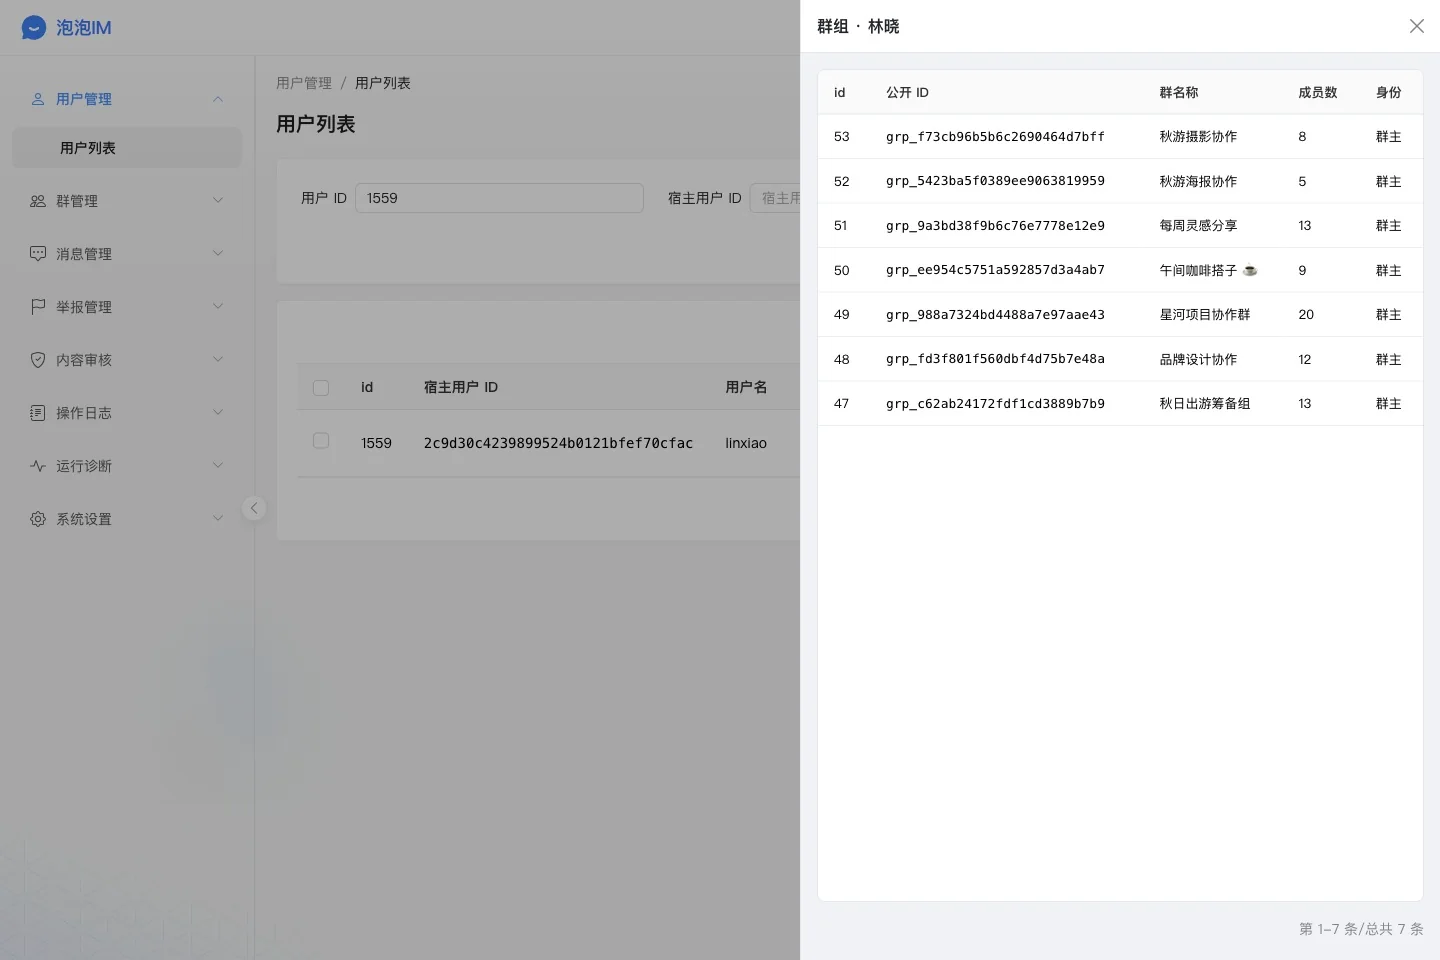Image resolution: width=1440 pixels, height=960 pixels.
Task: Click group name 每周灵感分享
Action: 1198,226
